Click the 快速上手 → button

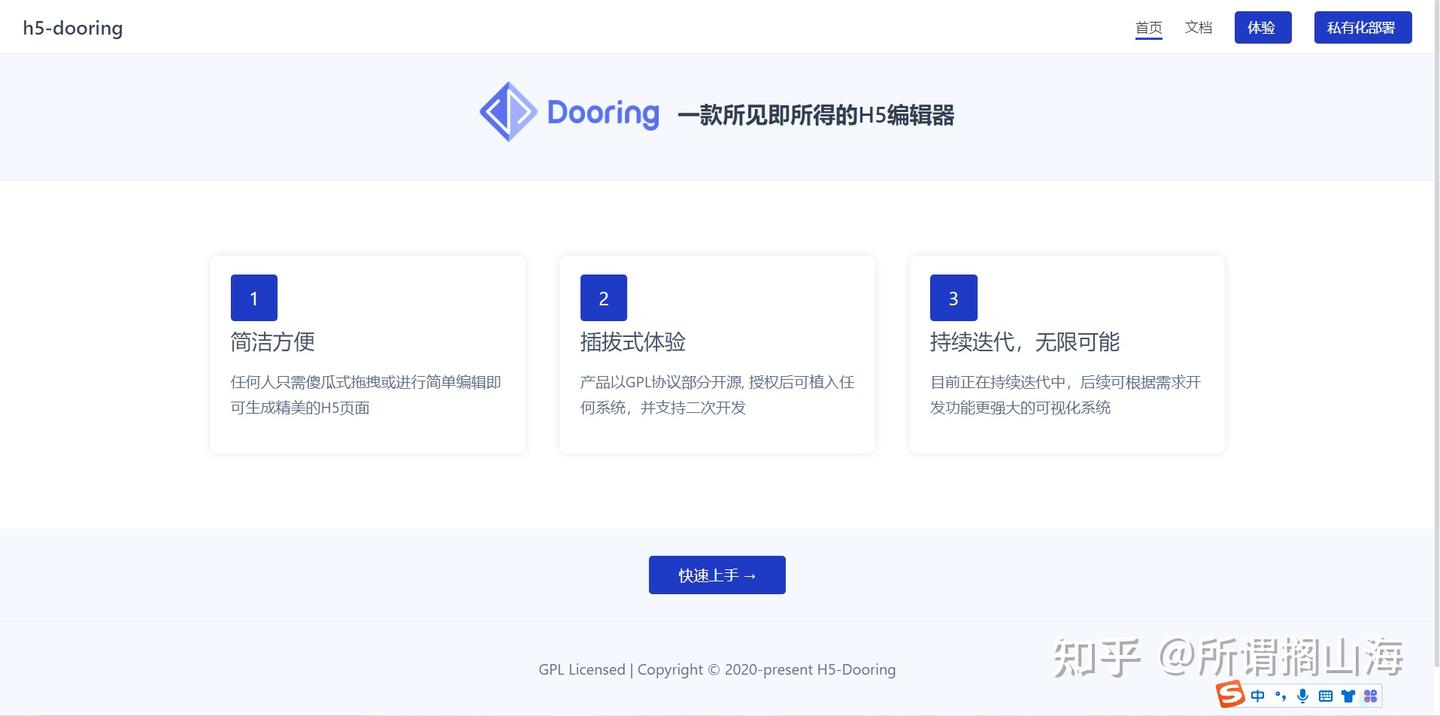(x=717, y=575)
